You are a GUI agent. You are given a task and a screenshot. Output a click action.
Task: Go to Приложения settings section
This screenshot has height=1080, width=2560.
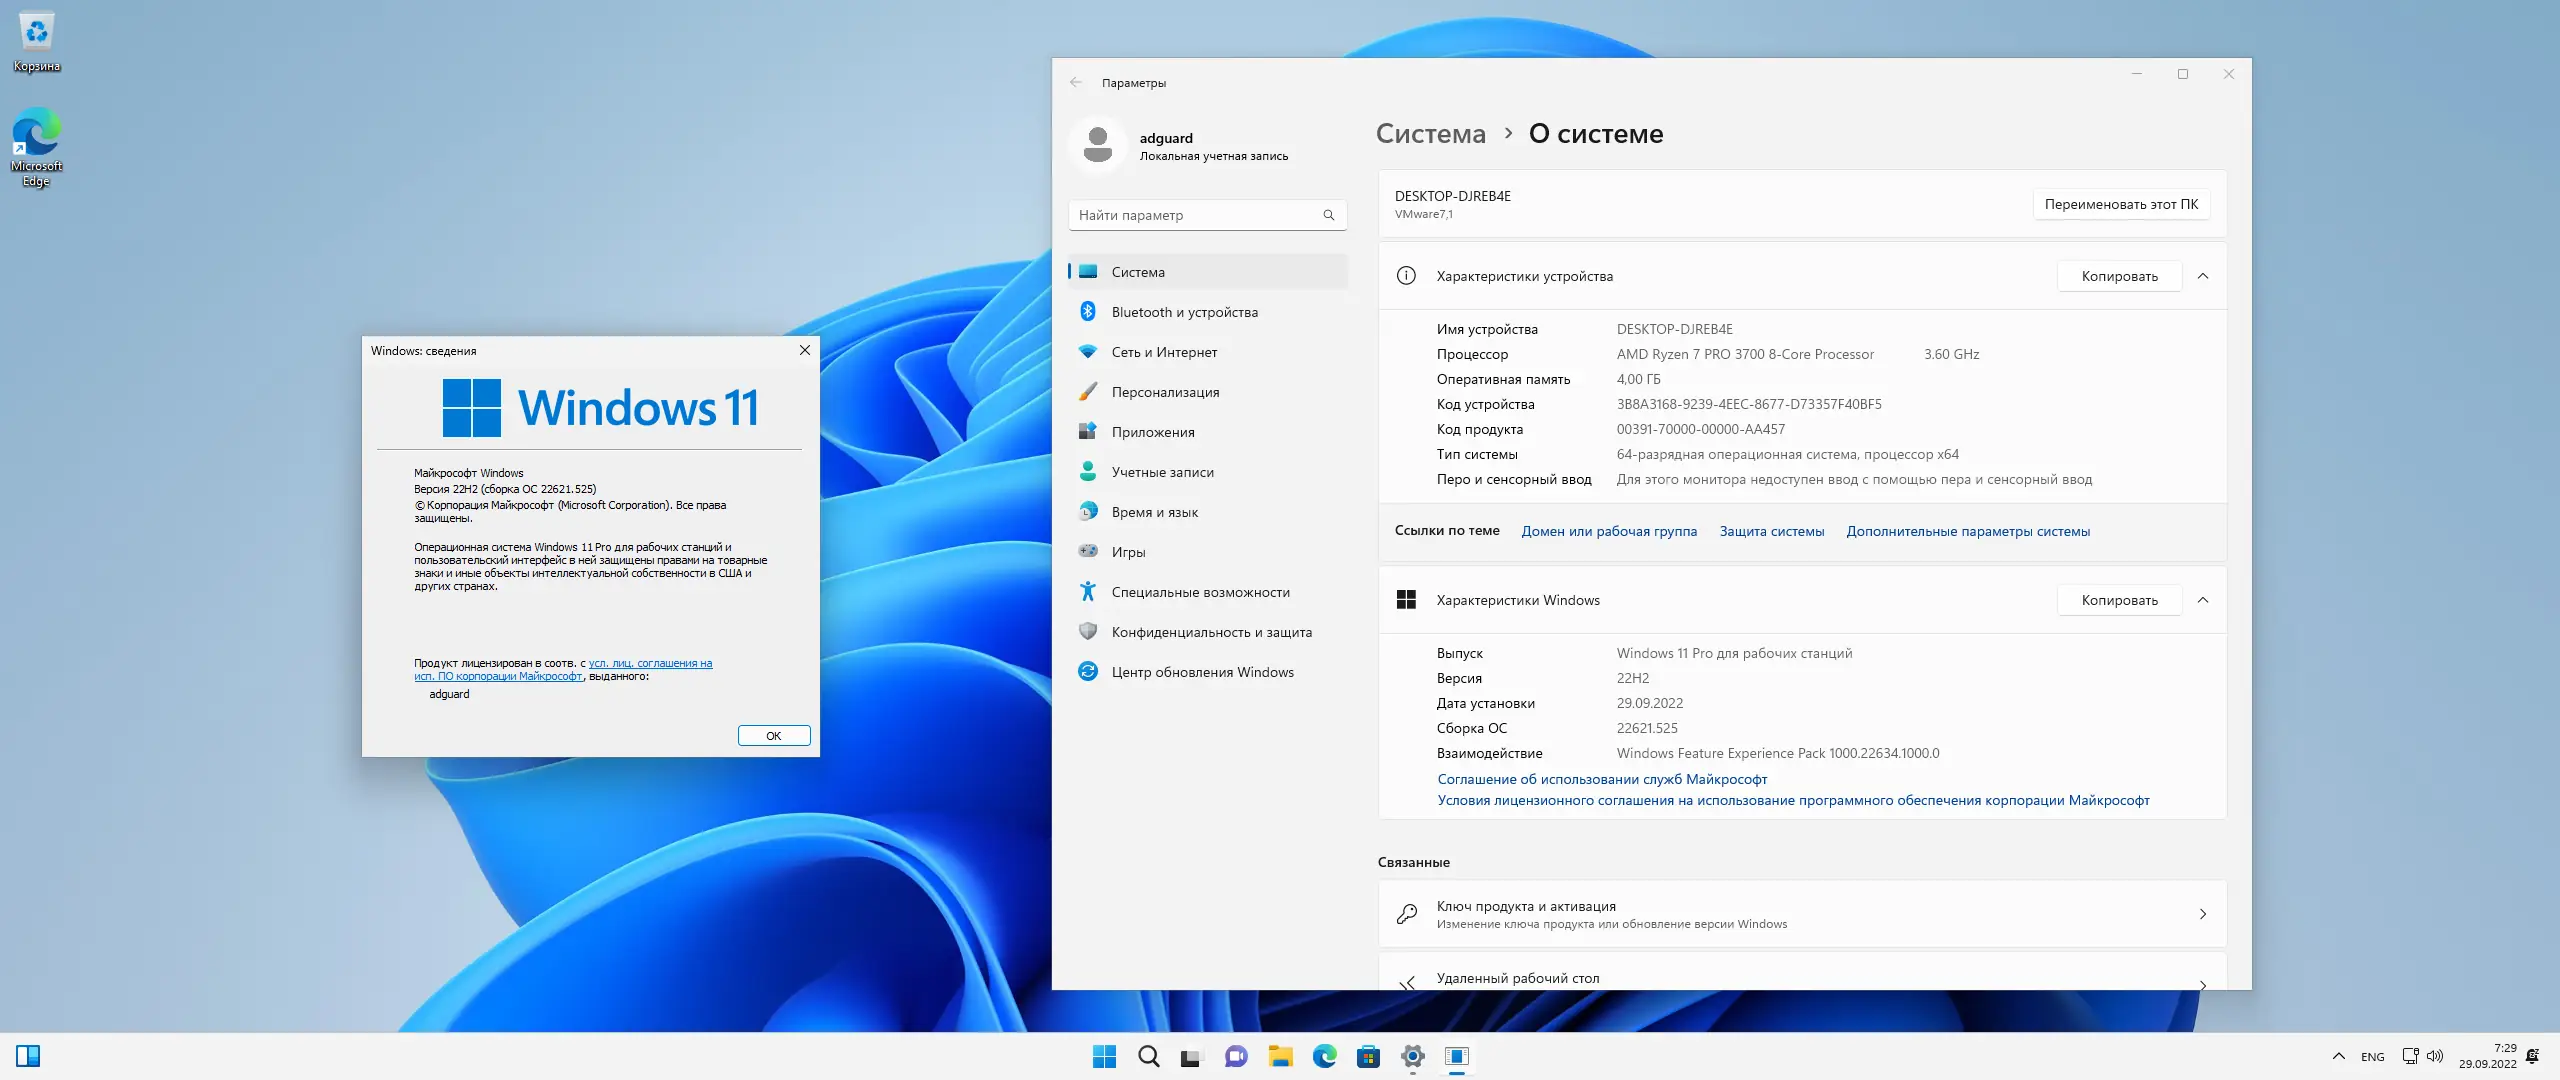pos(1153,432)
